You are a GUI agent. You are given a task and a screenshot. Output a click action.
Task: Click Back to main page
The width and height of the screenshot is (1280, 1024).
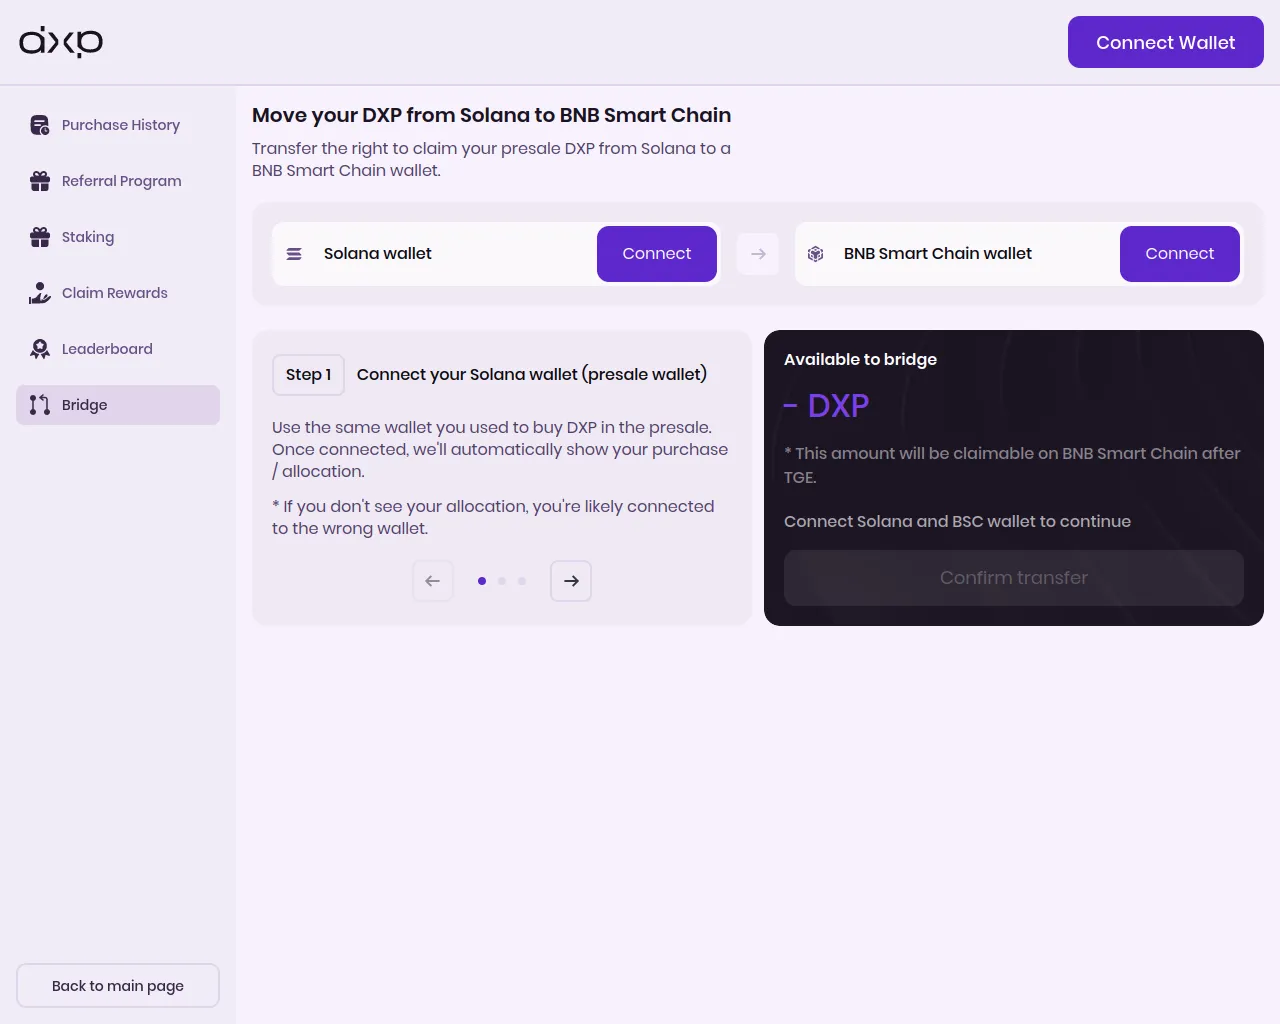click(118, 986)
